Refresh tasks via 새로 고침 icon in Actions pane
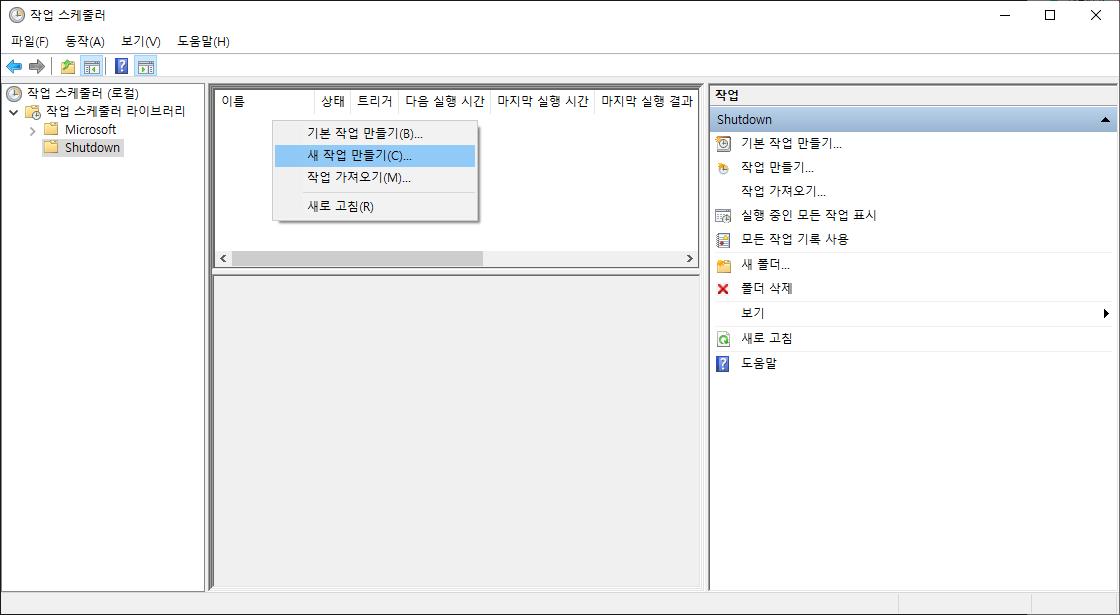This screenshot has height=615, width=1120. click(x=722, y=338)
